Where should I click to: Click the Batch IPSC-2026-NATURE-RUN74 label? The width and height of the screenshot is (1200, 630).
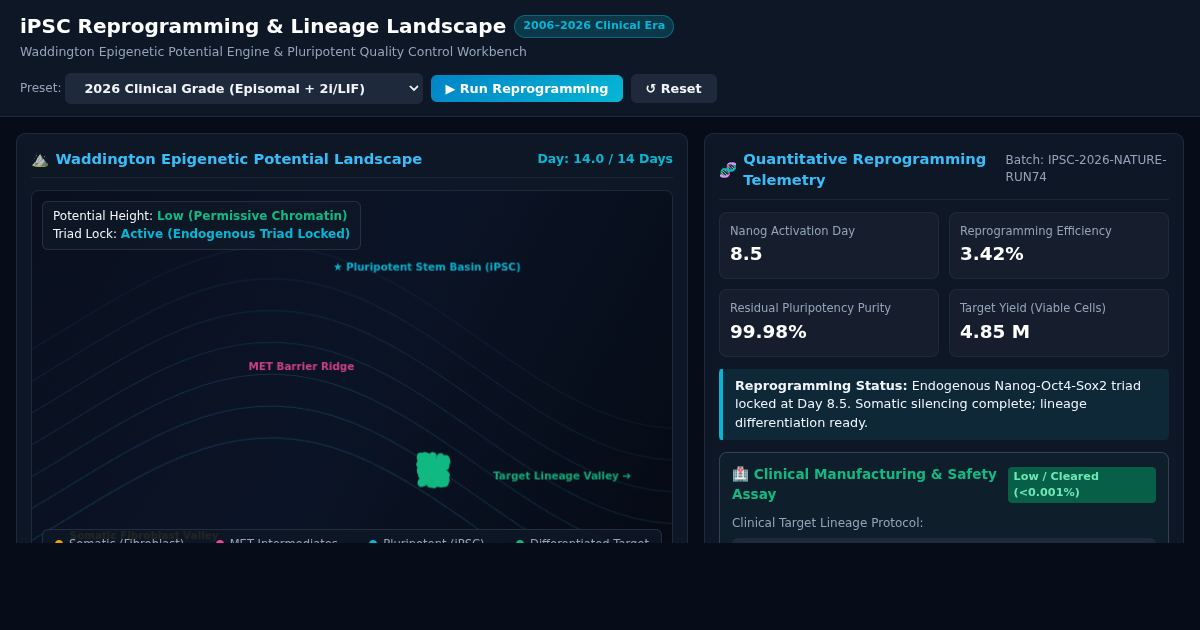tap(1086, 168)
